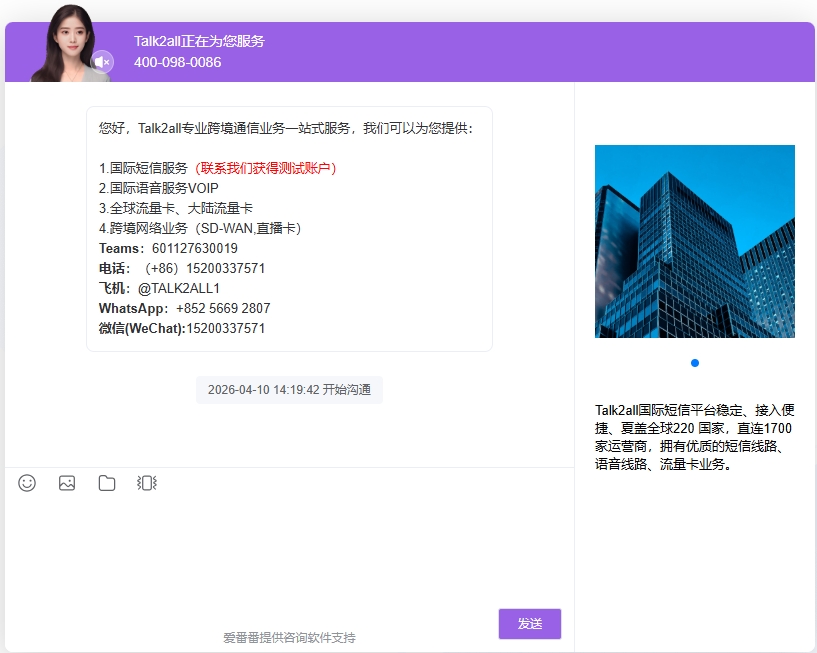Image resolution: width=817 pixels, height=653 pixels.
Task: Click the WhatsApp number +852 5669 2807
Action: tap(223, 308)
